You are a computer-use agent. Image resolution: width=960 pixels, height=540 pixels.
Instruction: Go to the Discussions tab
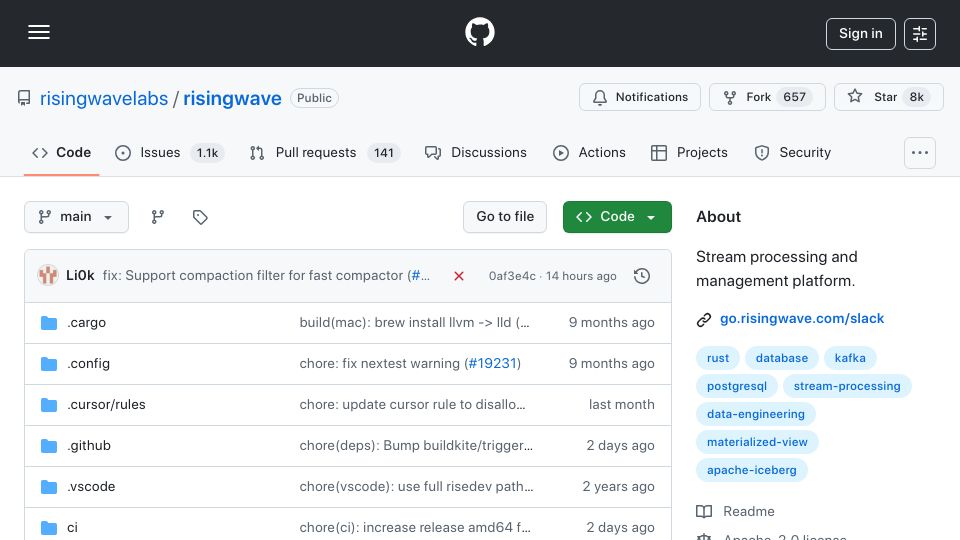pos(476,152)
